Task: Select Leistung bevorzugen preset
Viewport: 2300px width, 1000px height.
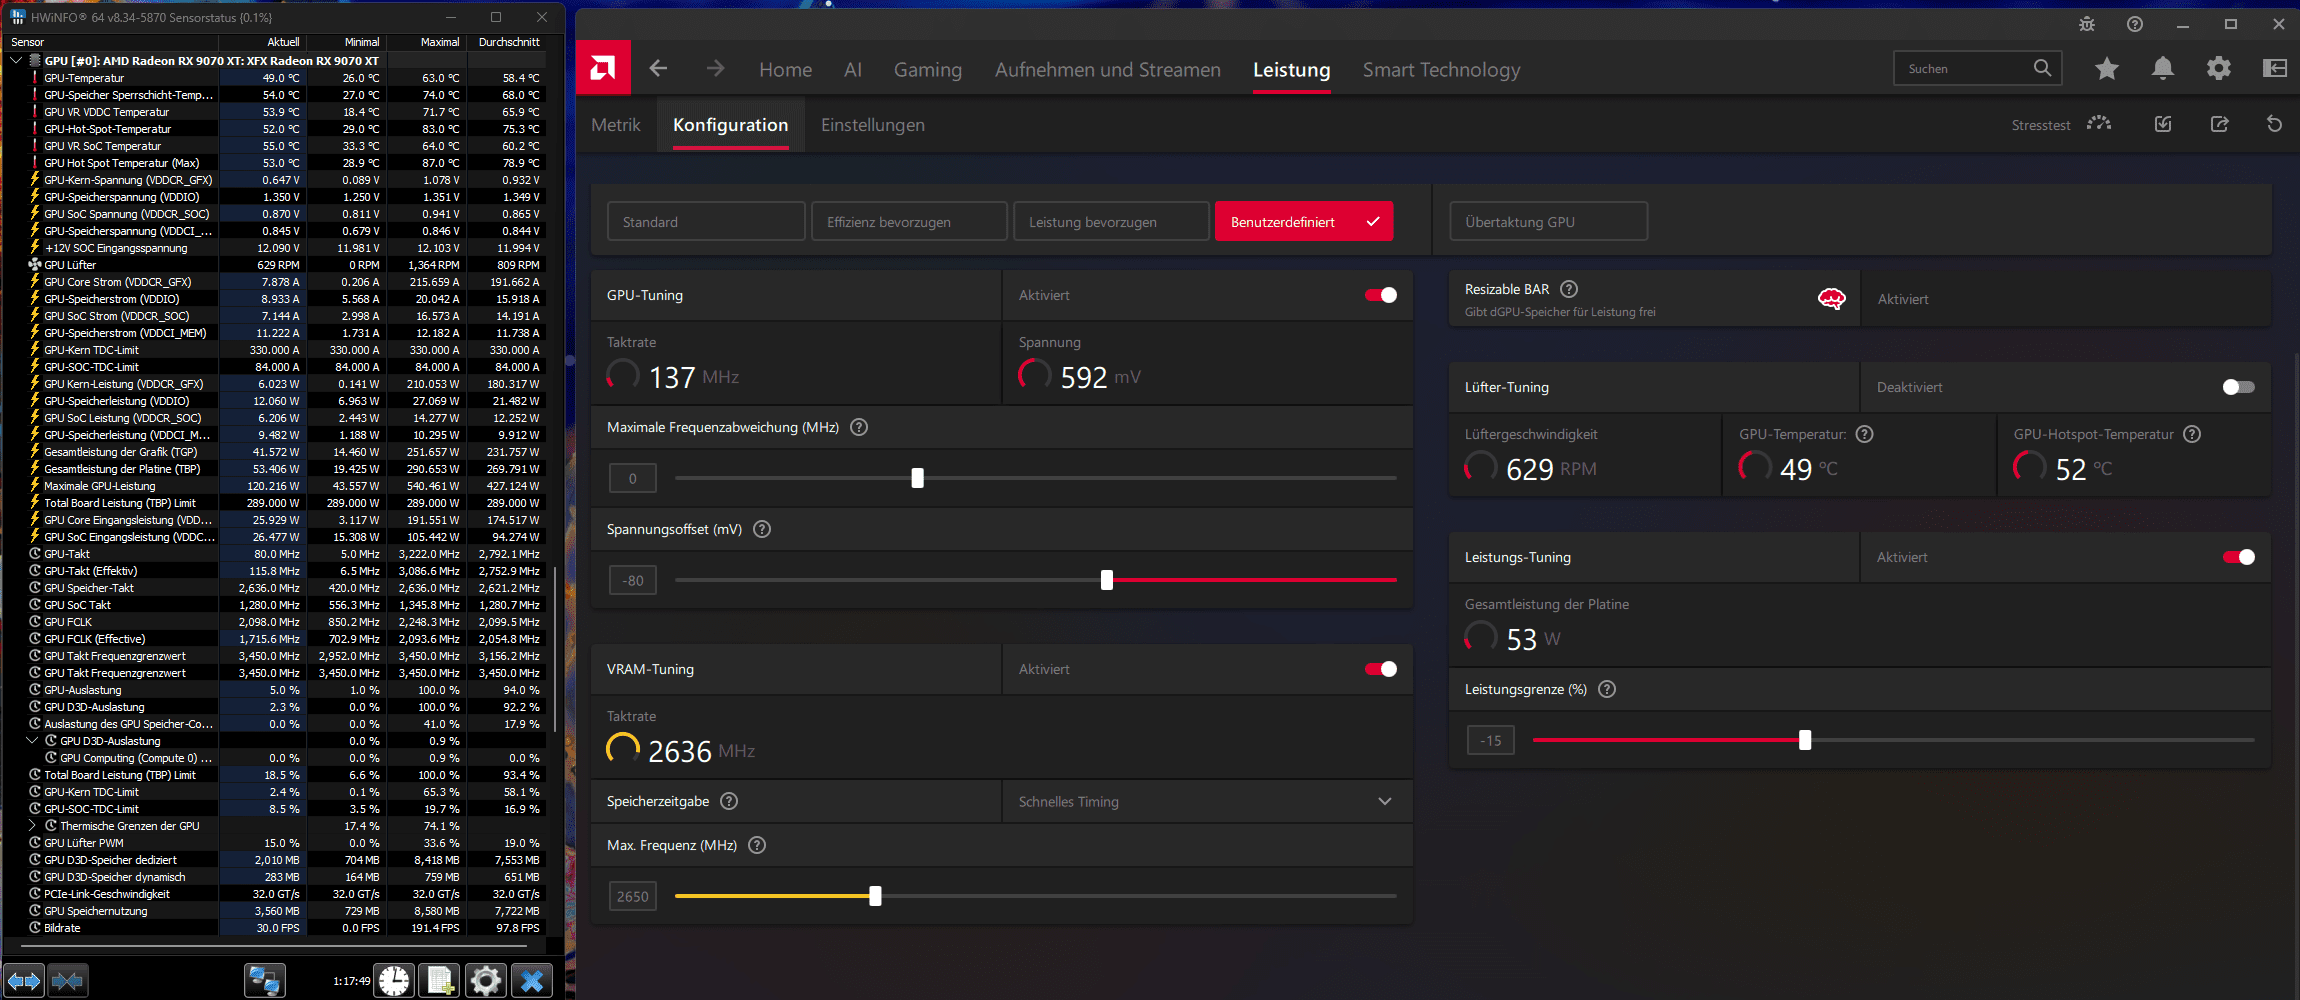Action: [x=1111, y=221]
